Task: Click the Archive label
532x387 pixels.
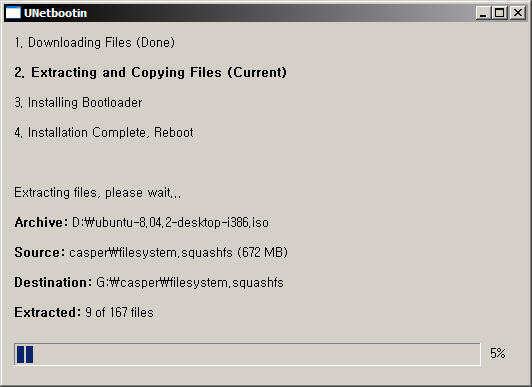Action: tap(41, 222)
